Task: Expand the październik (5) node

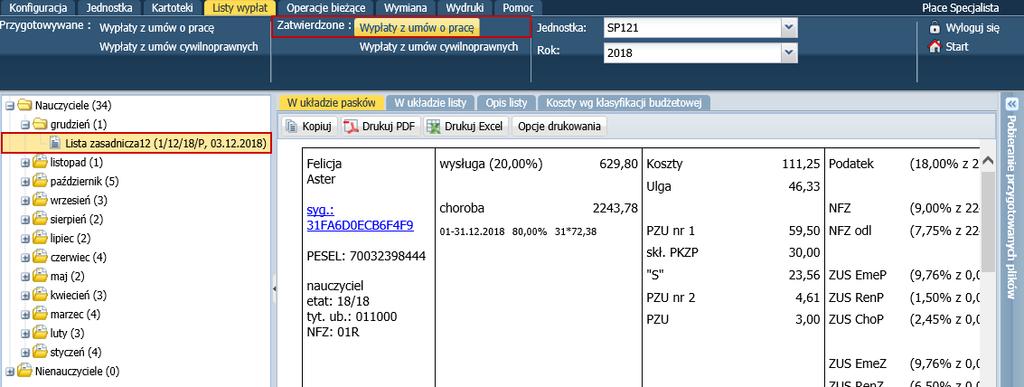Action: [25, 181]
